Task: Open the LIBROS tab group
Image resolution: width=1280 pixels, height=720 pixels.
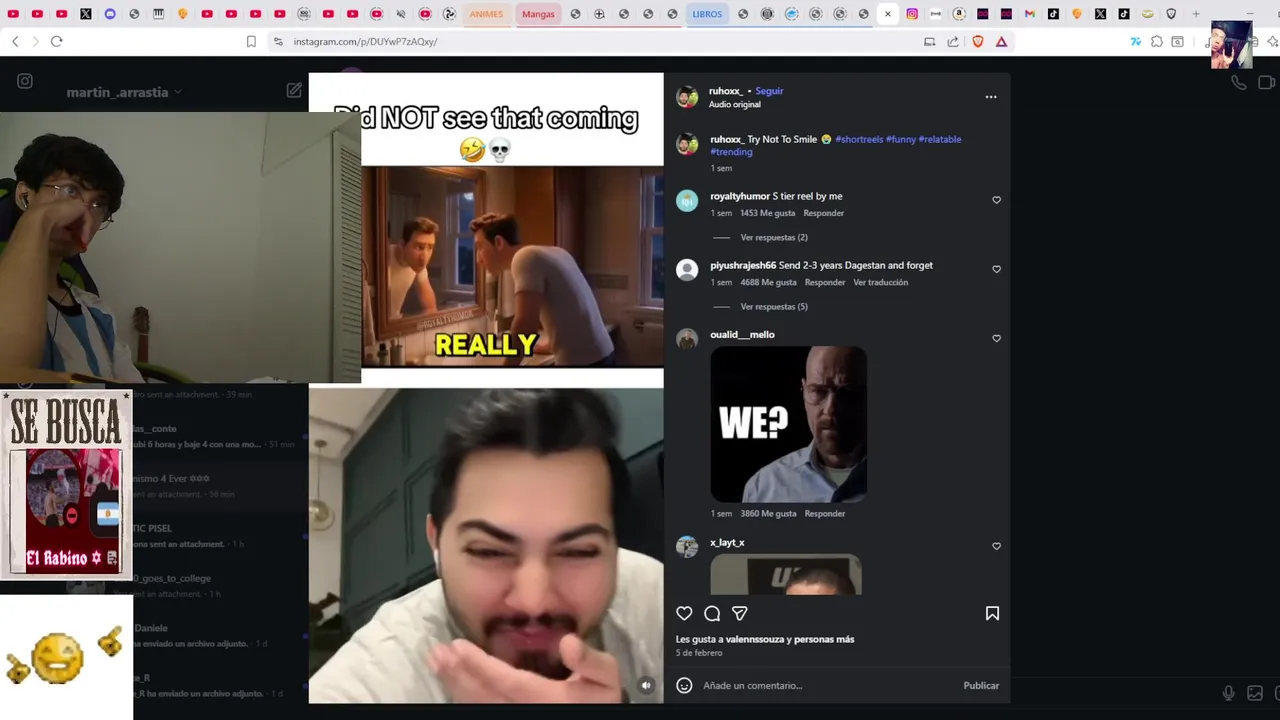Action: [707, 14]
